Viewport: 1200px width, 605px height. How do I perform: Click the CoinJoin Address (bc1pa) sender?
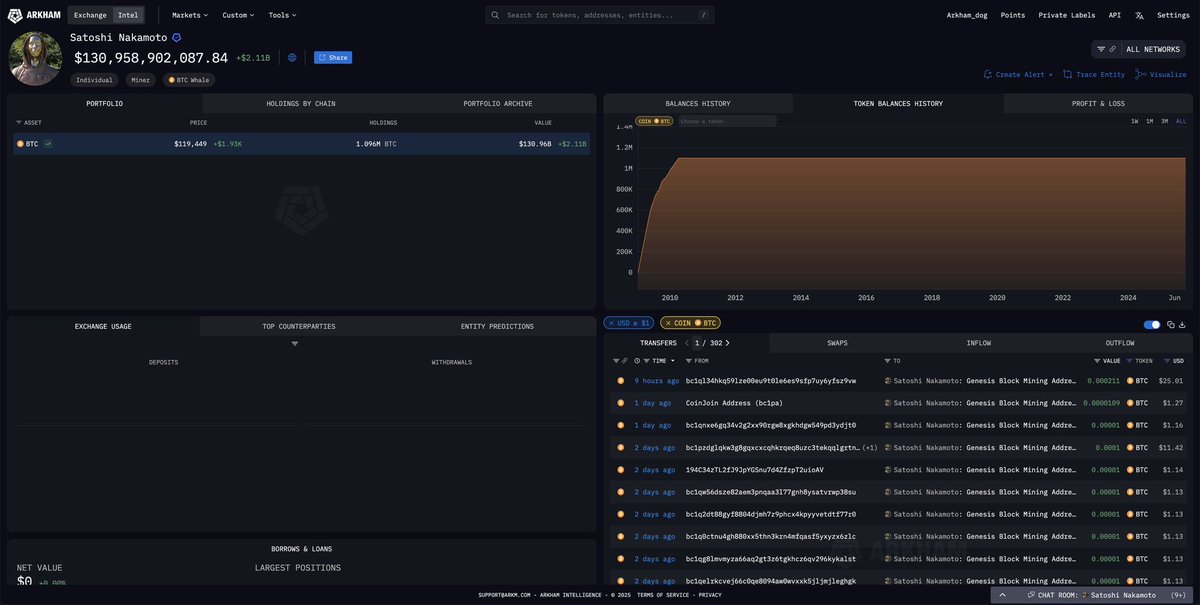[x=734, y=403]
